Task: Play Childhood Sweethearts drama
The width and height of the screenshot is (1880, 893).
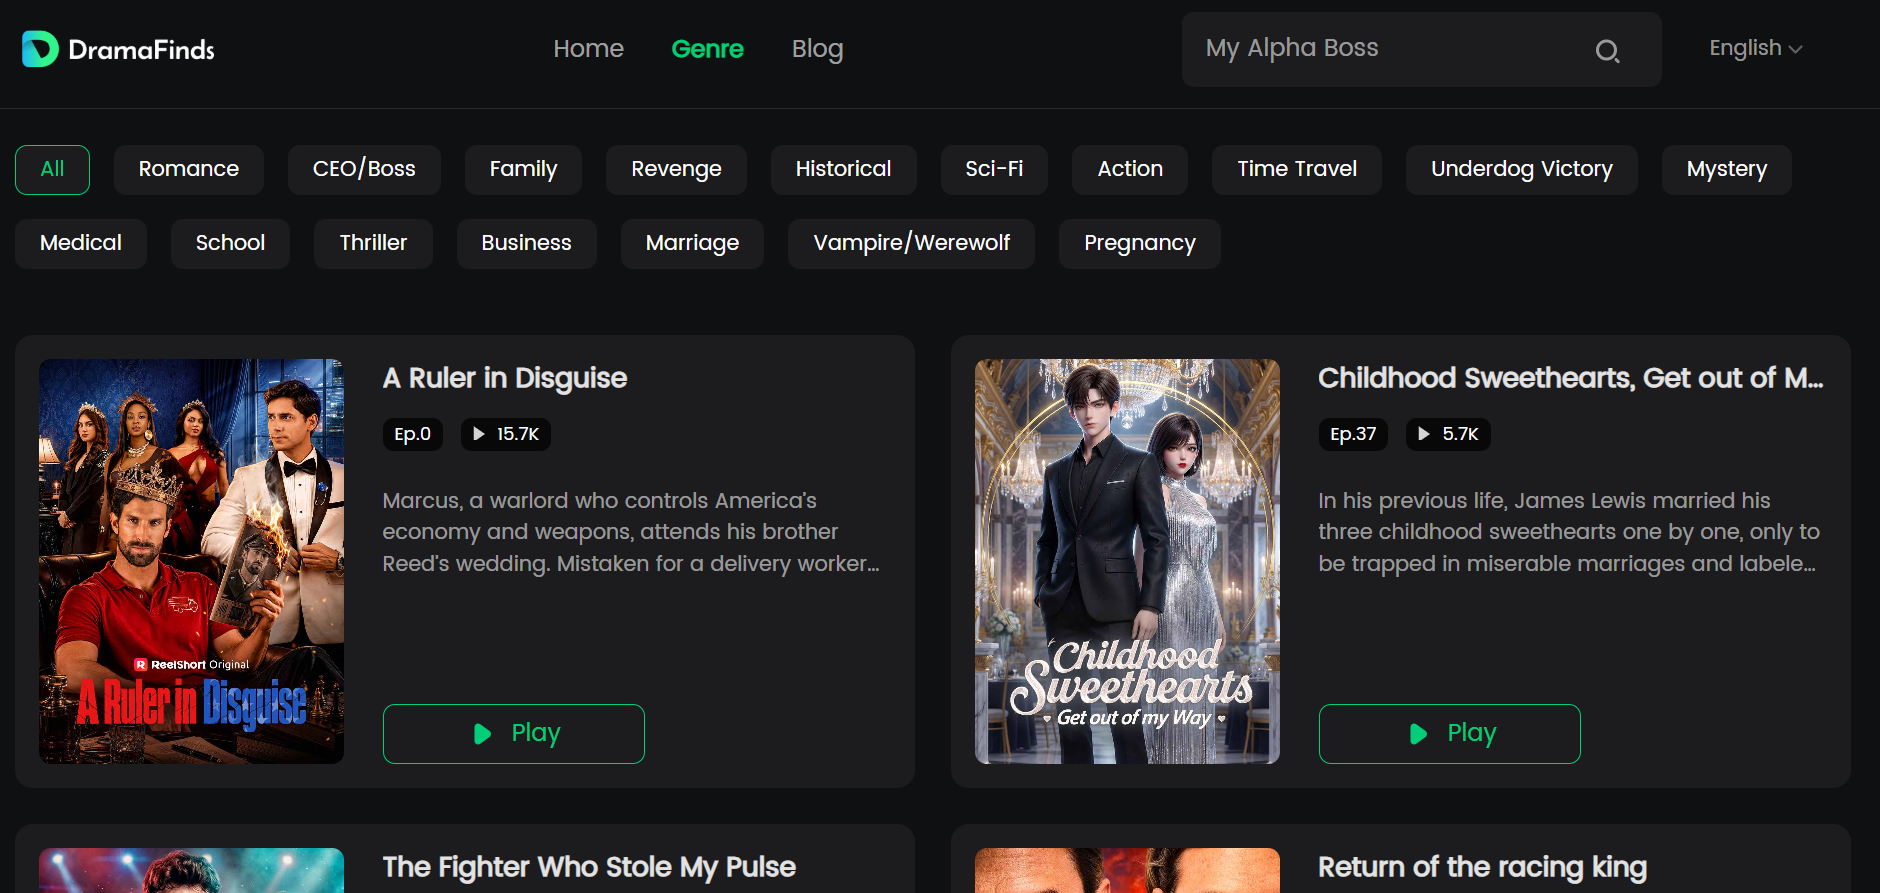Action: pyautogui.click(x=1450, y=734)
